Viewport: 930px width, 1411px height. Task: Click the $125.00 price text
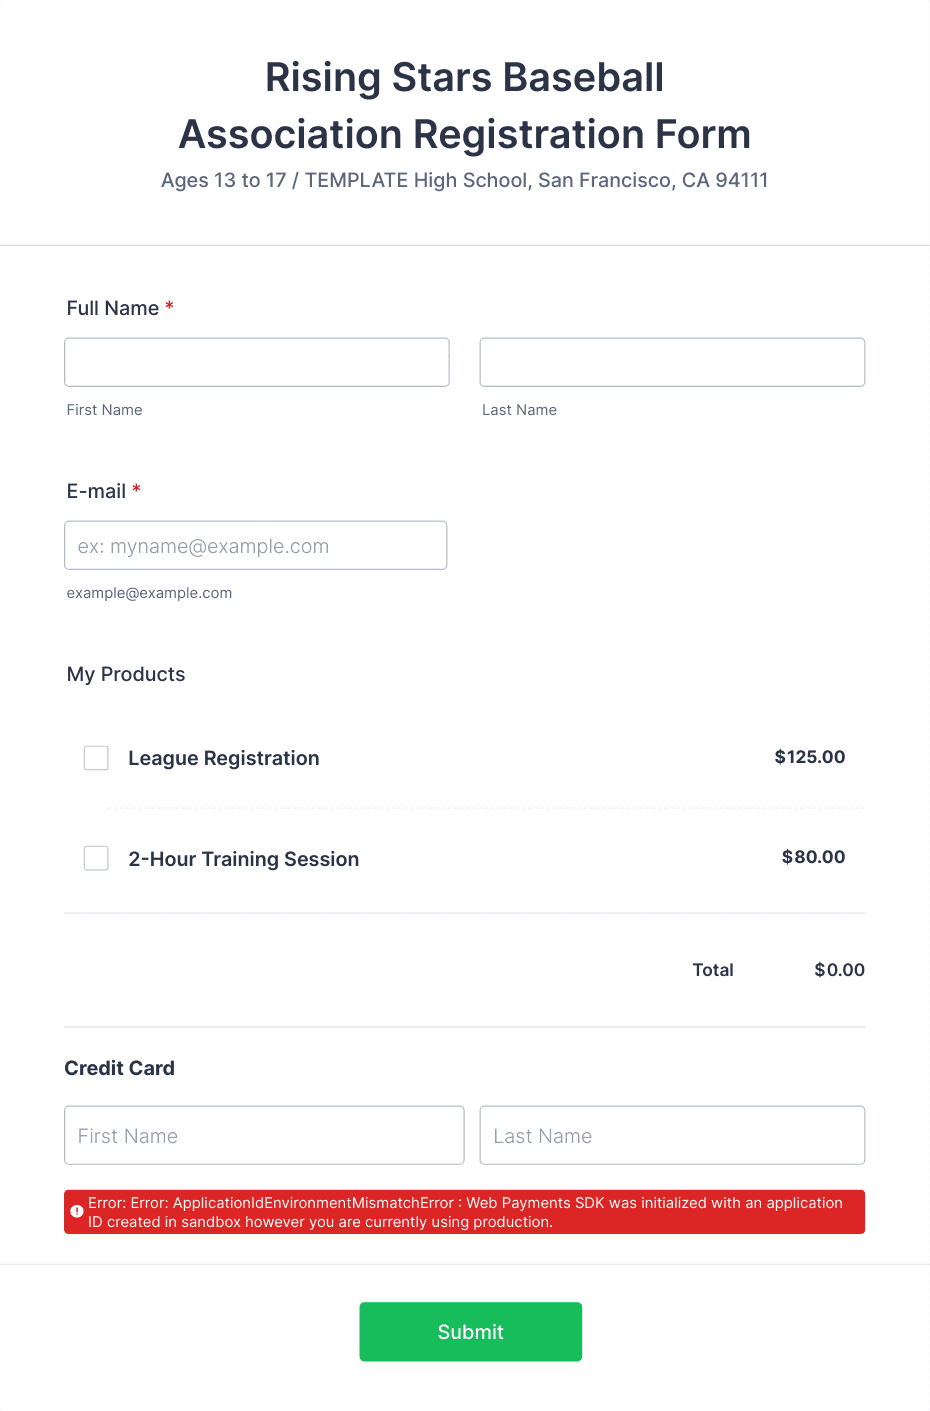click(x=809, y=757)
